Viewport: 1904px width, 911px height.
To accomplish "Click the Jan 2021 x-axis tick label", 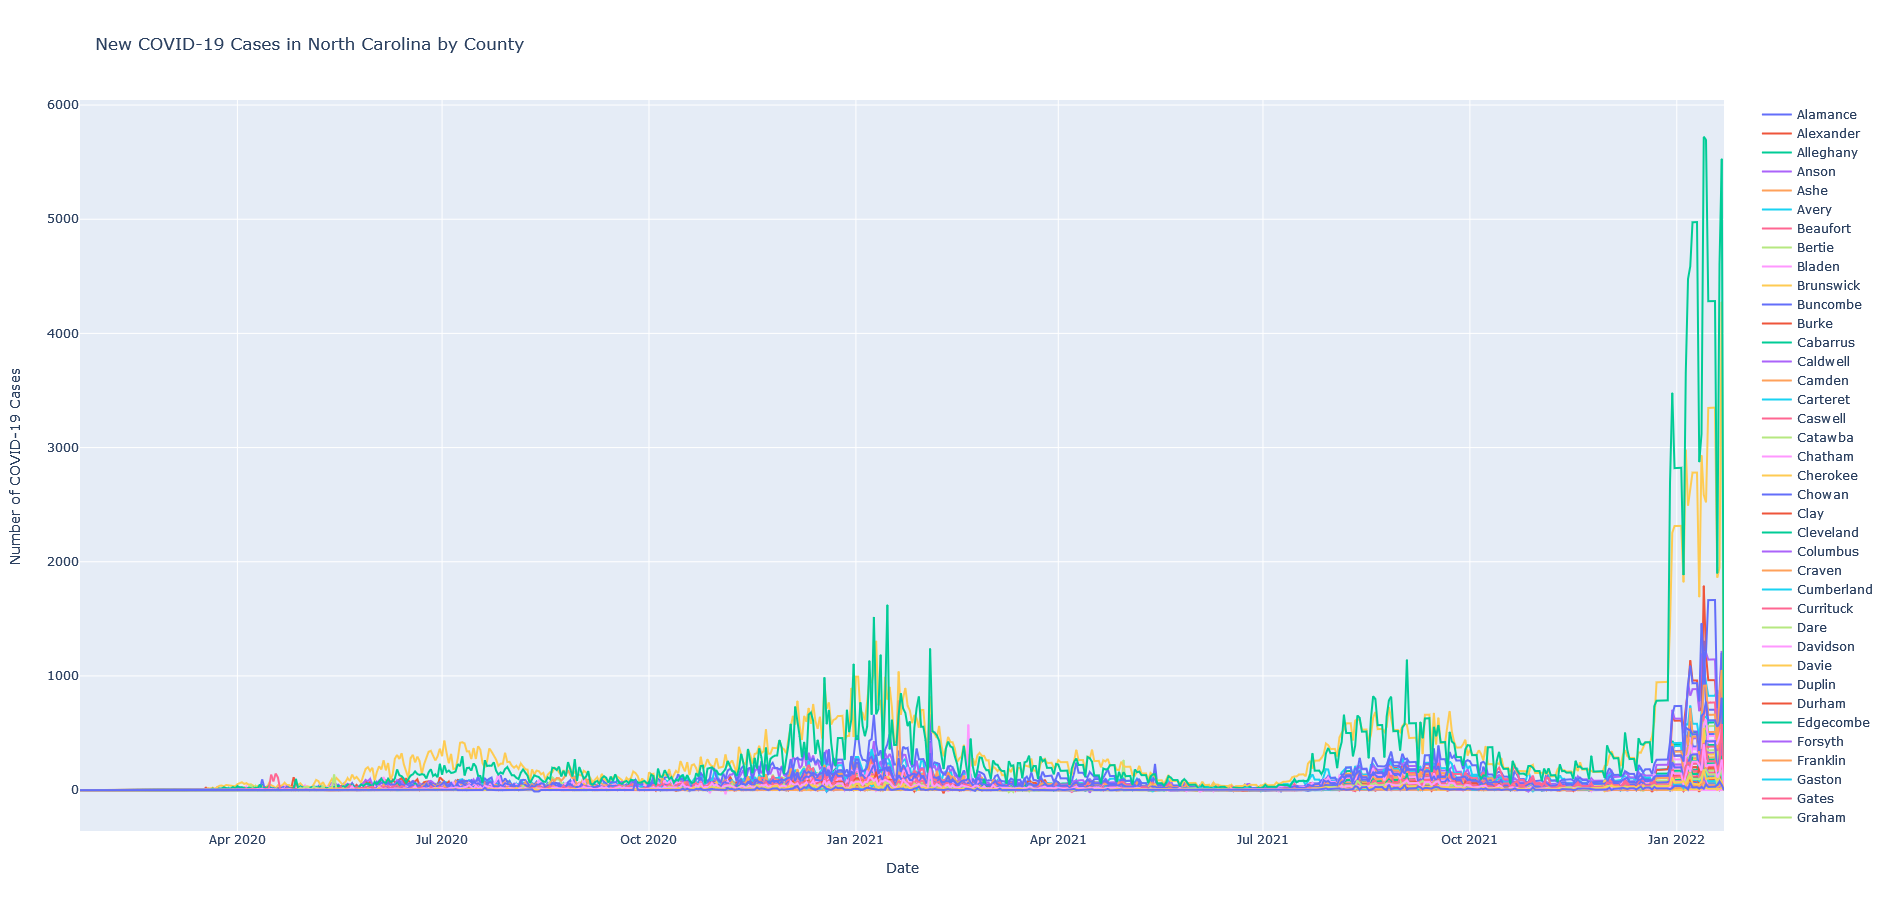I will 854,840.
